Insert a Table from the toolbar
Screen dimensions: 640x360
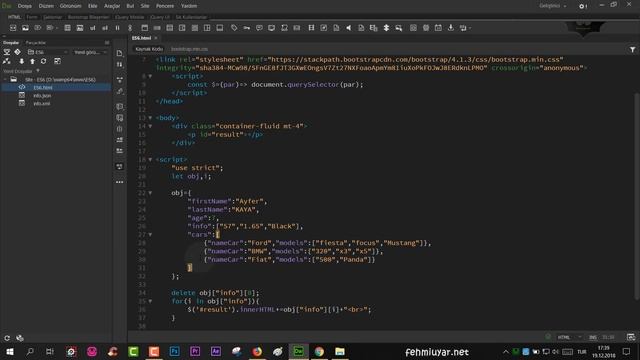click(67, 28)
